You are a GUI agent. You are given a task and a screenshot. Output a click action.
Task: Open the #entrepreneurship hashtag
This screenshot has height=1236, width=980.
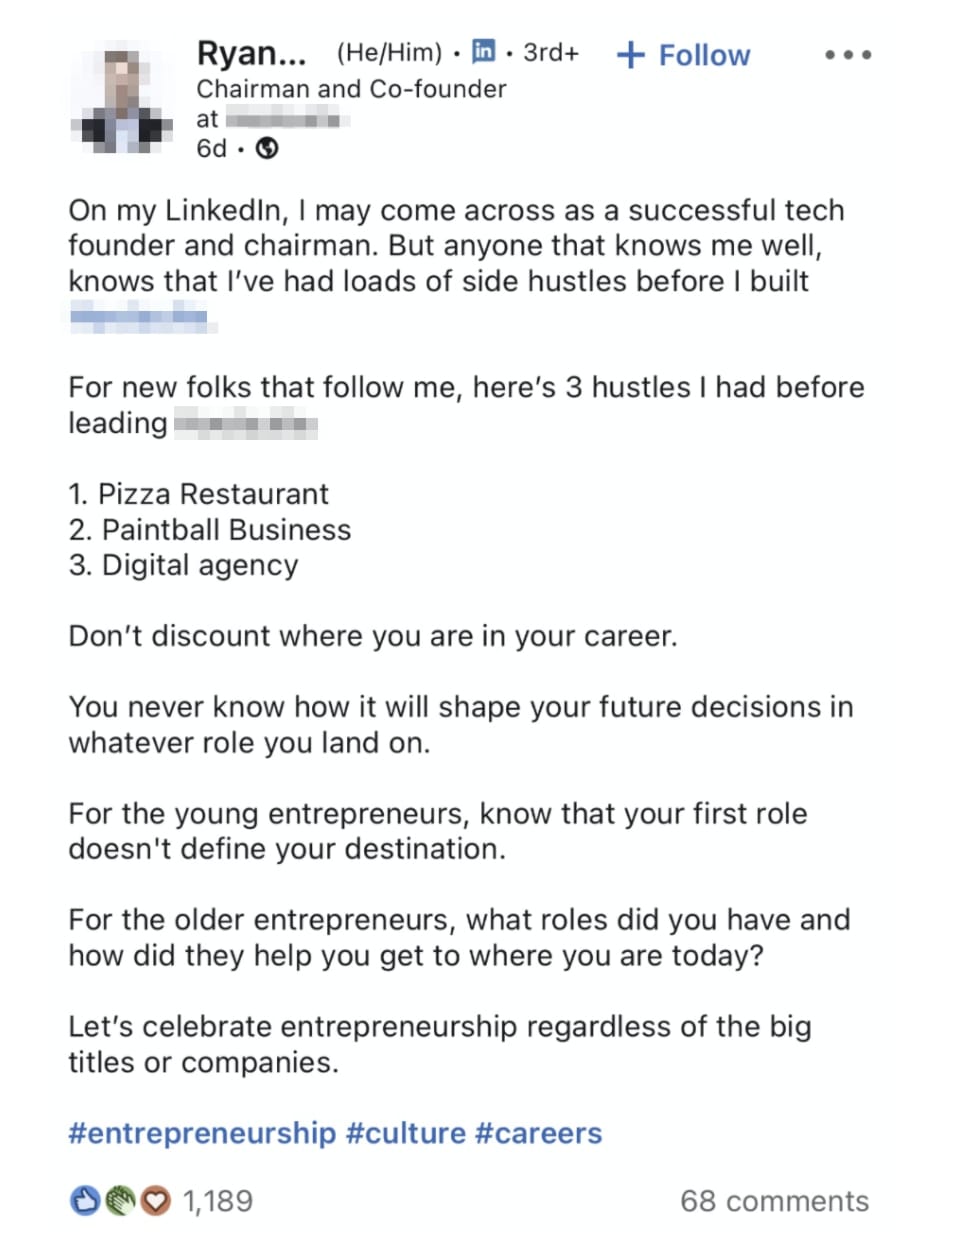coord(202,1133)
